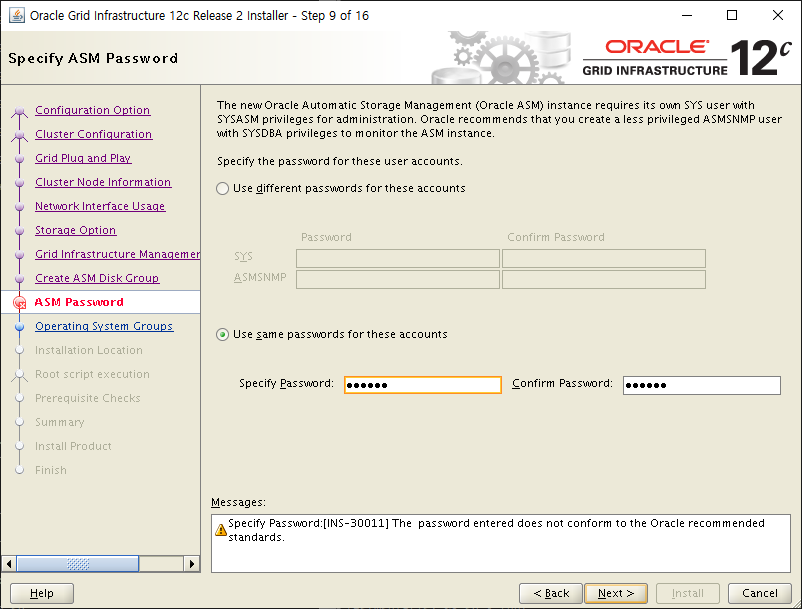
Task: Click the Java installer icon in title bar
Action: (16, 15)
